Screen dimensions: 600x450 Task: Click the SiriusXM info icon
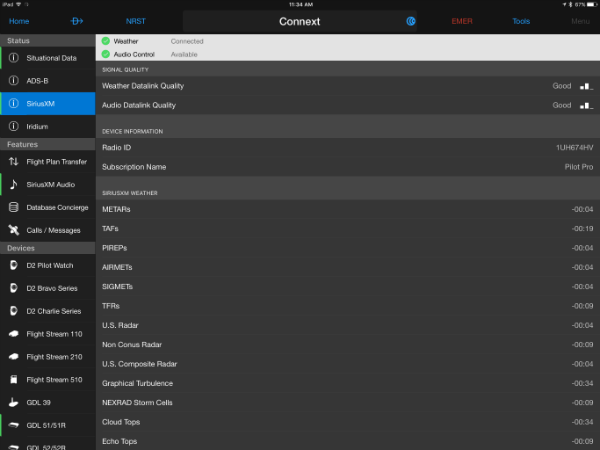tap(14, 103)
